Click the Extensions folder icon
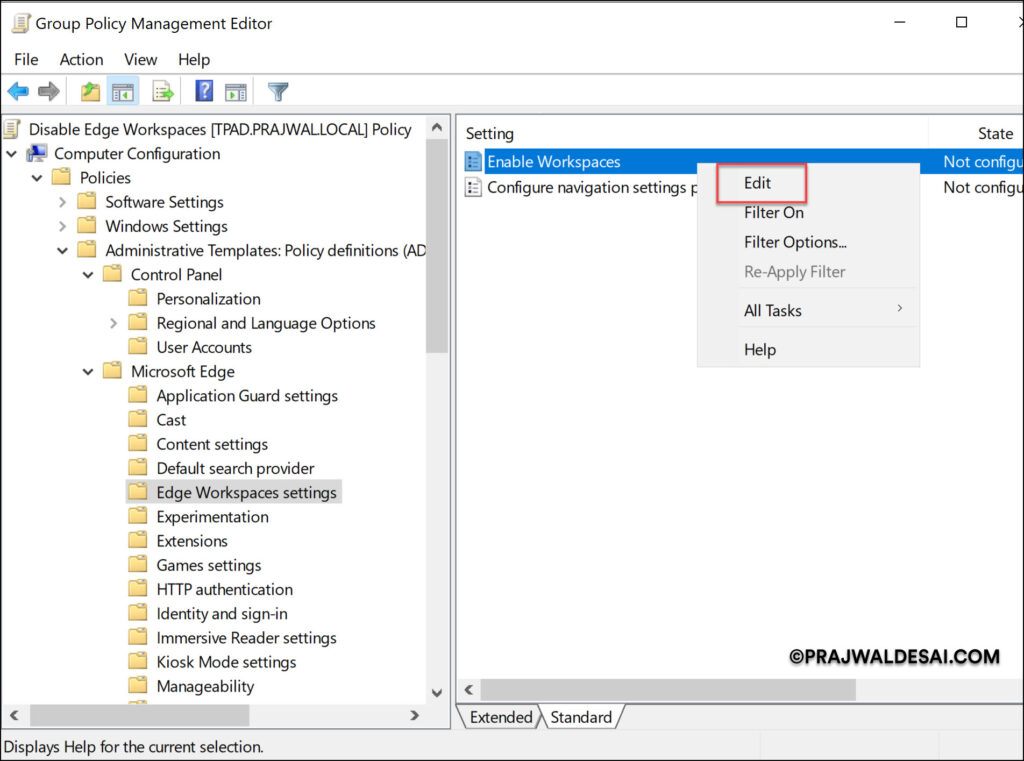1024x761 pixels. [x=138, y=540]
